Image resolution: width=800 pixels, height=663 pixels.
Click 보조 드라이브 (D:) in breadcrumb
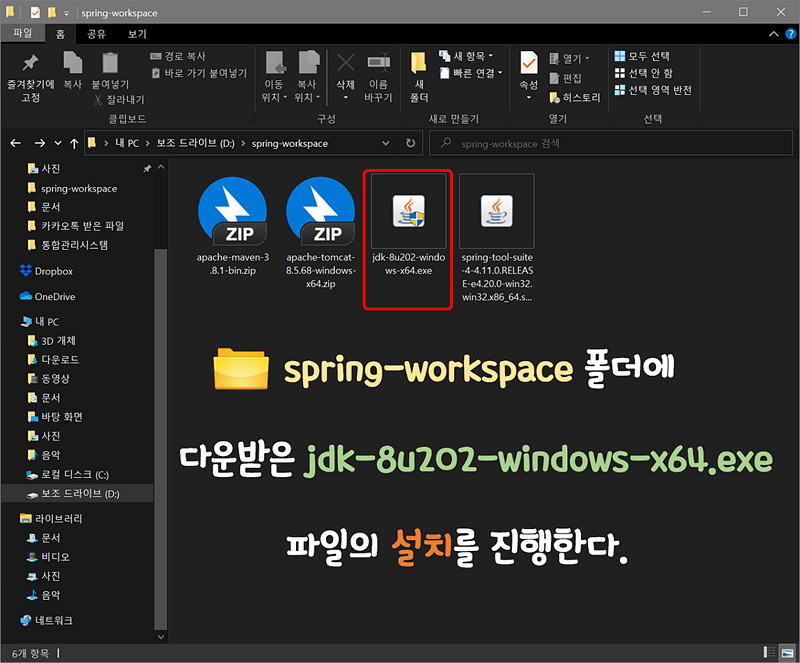coord(195,143)
